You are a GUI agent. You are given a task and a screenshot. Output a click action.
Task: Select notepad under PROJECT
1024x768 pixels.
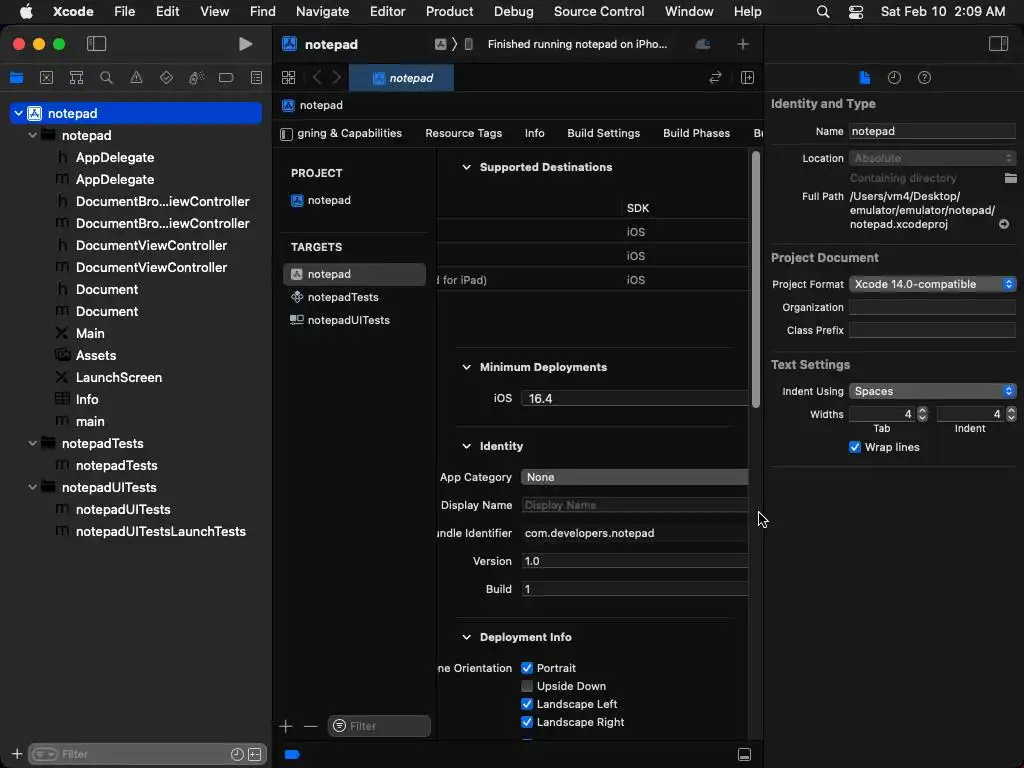[x=354, y=200]
